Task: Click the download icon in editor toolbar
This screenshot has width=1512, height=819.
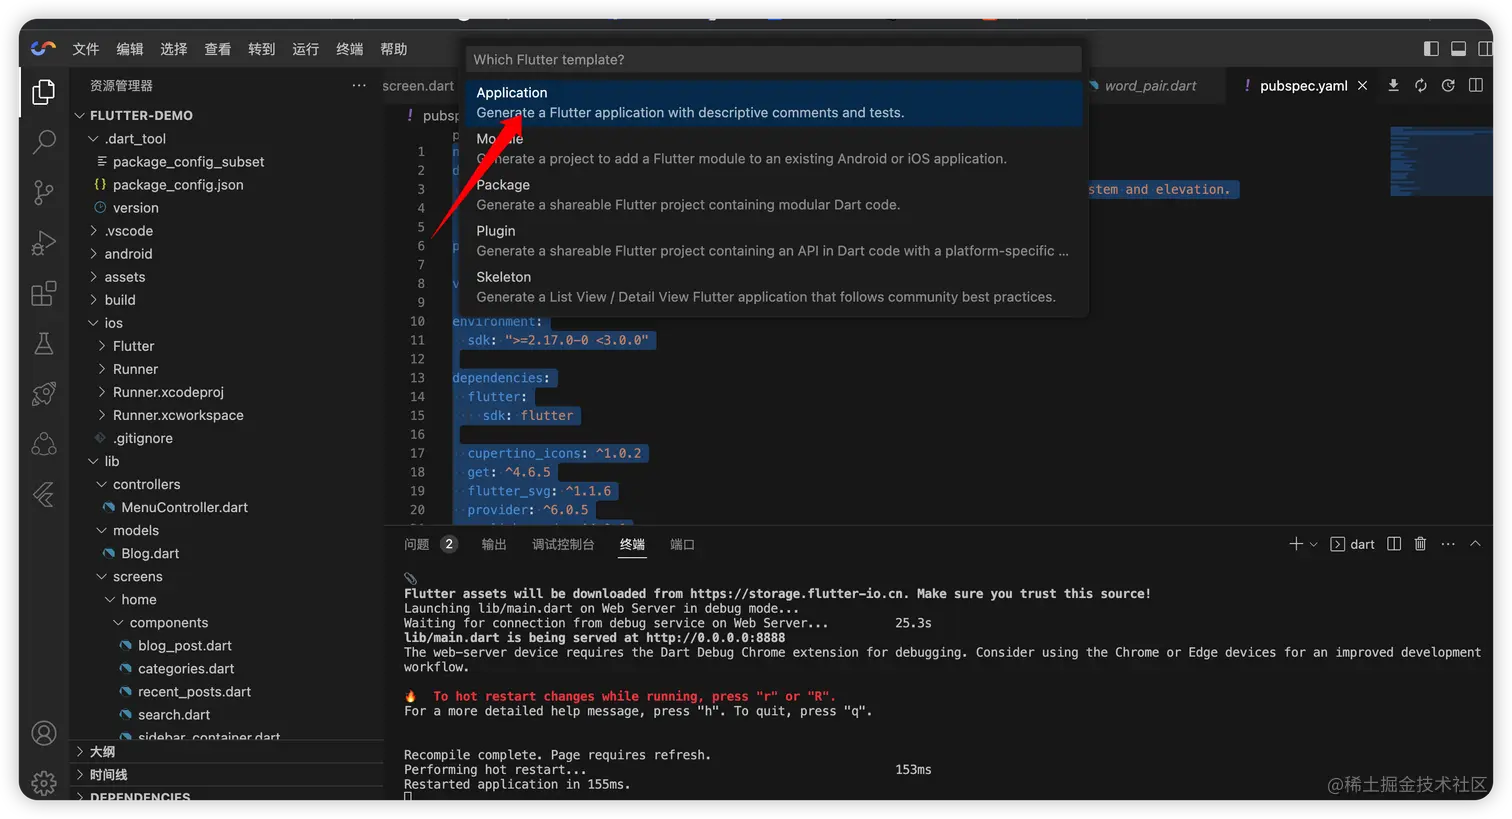Action: coord(1393,86)
